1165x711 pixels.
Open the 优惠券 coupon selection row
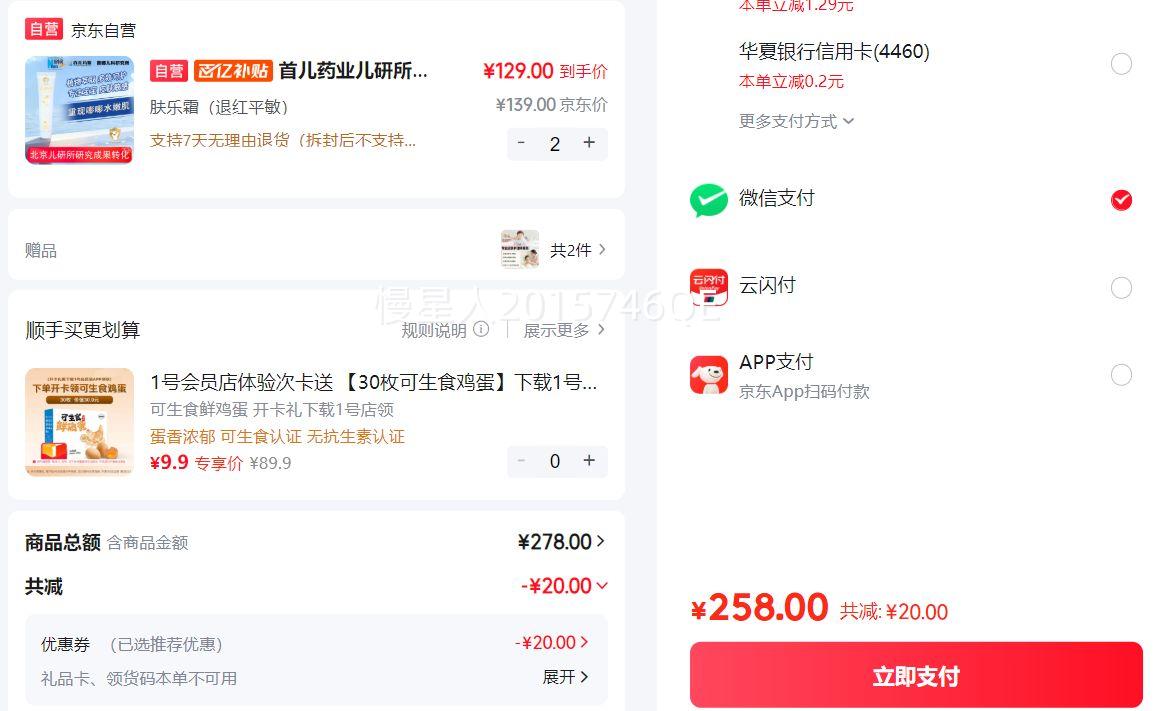click(551, 643)
